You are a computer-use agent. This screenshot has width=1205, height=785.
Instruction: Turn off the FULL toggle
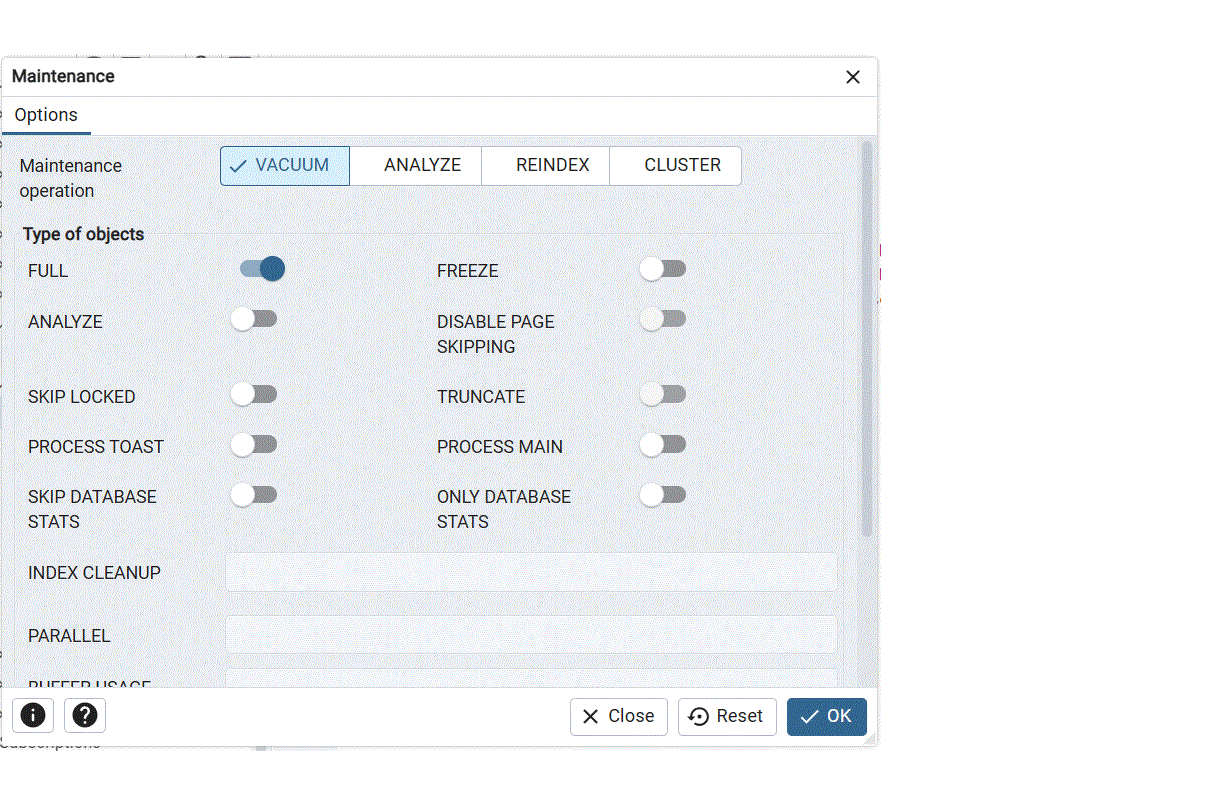coord(262,269)
